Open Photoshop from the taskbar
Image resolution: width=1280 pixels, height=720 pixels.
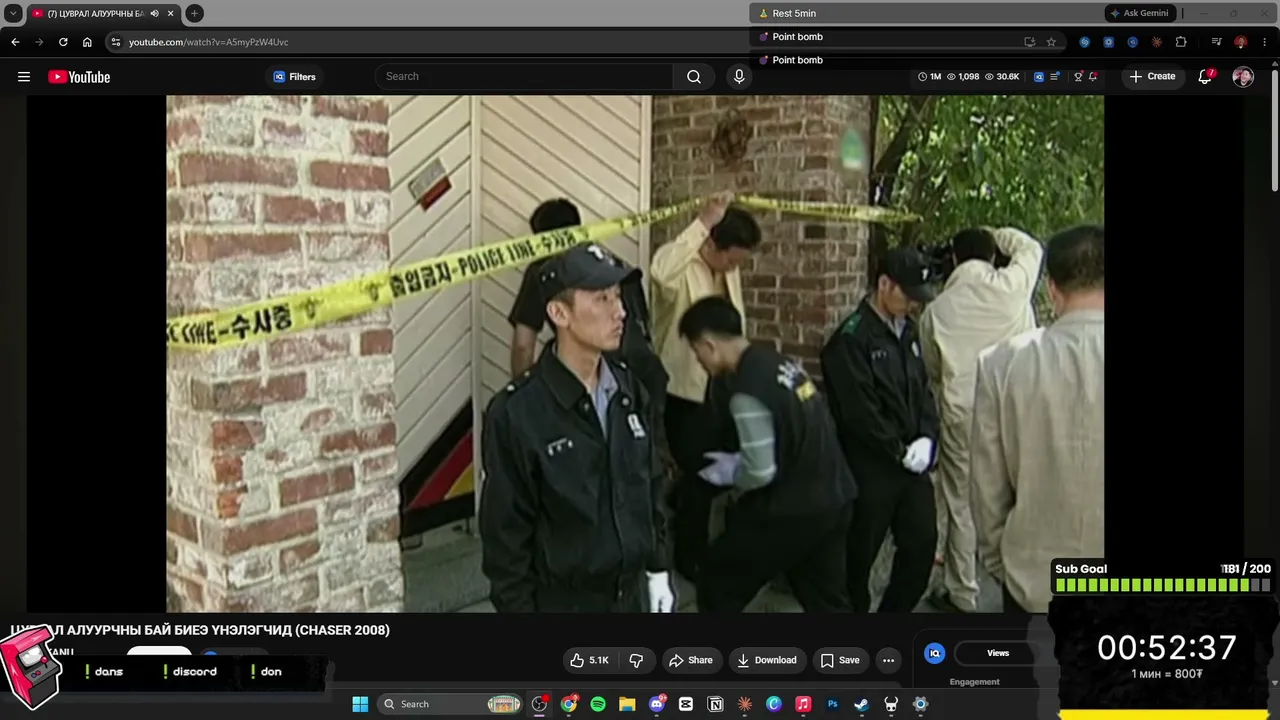[x=832, y=704]
